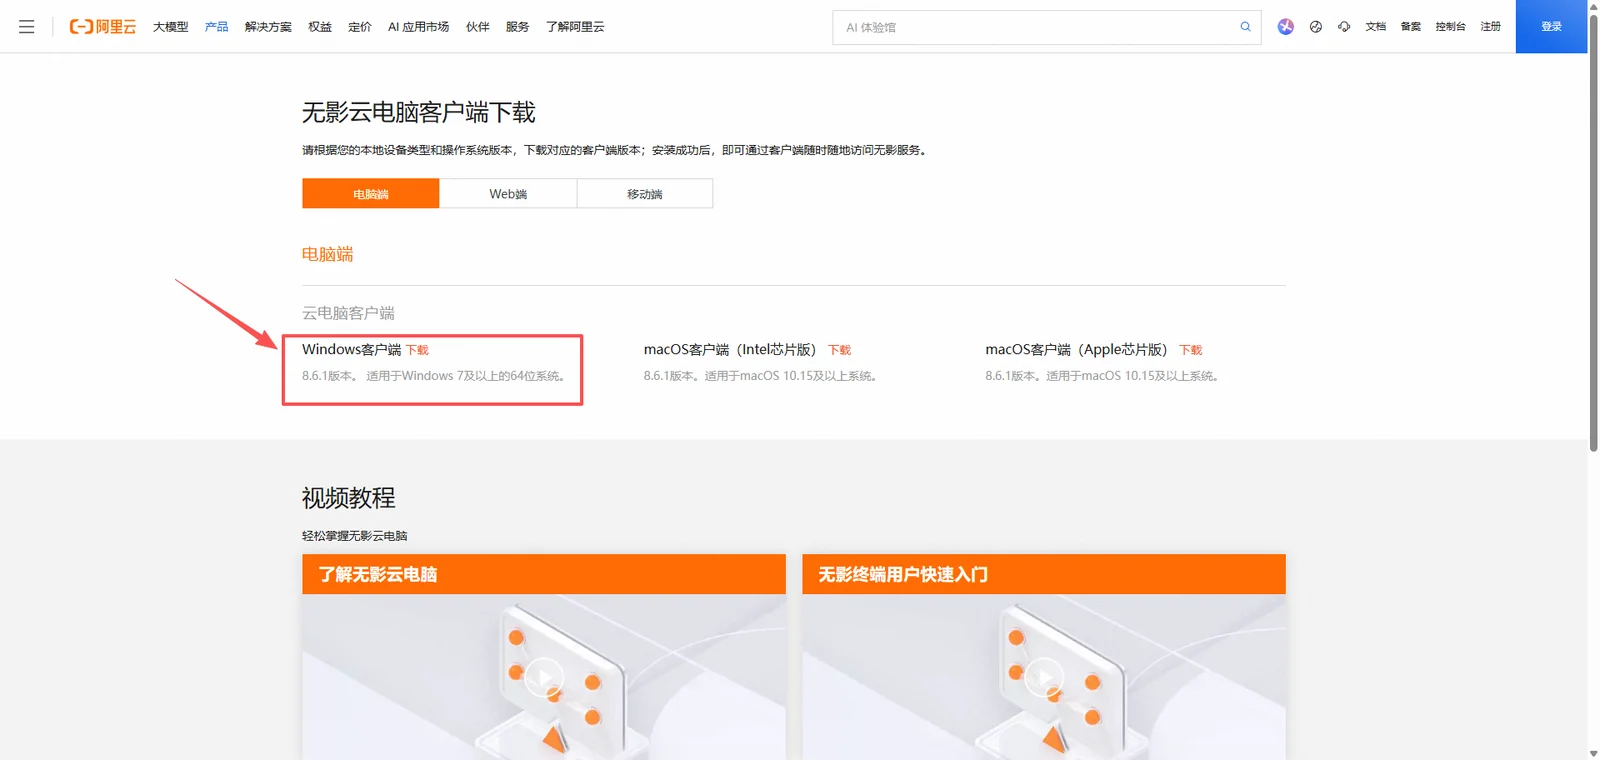The height and width of the screenshot is (760, 1600).
Task: Open the hamburger menu icon
Action: [27, 27]
